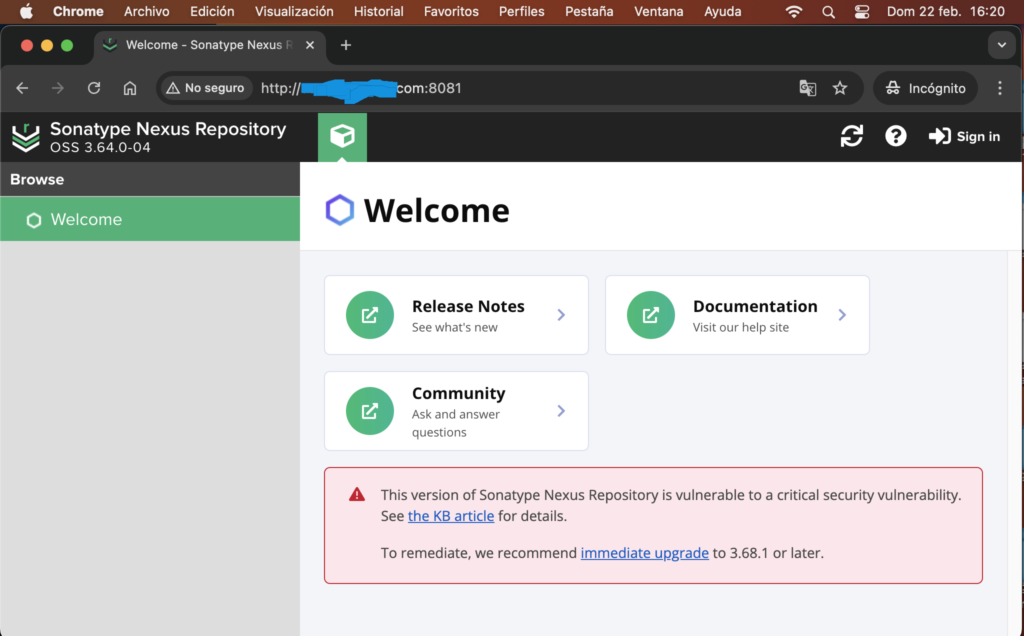Screen dimensions: 1024x636
Task: Expand the Documentation chevron arrow
Action: pos(842,315)
